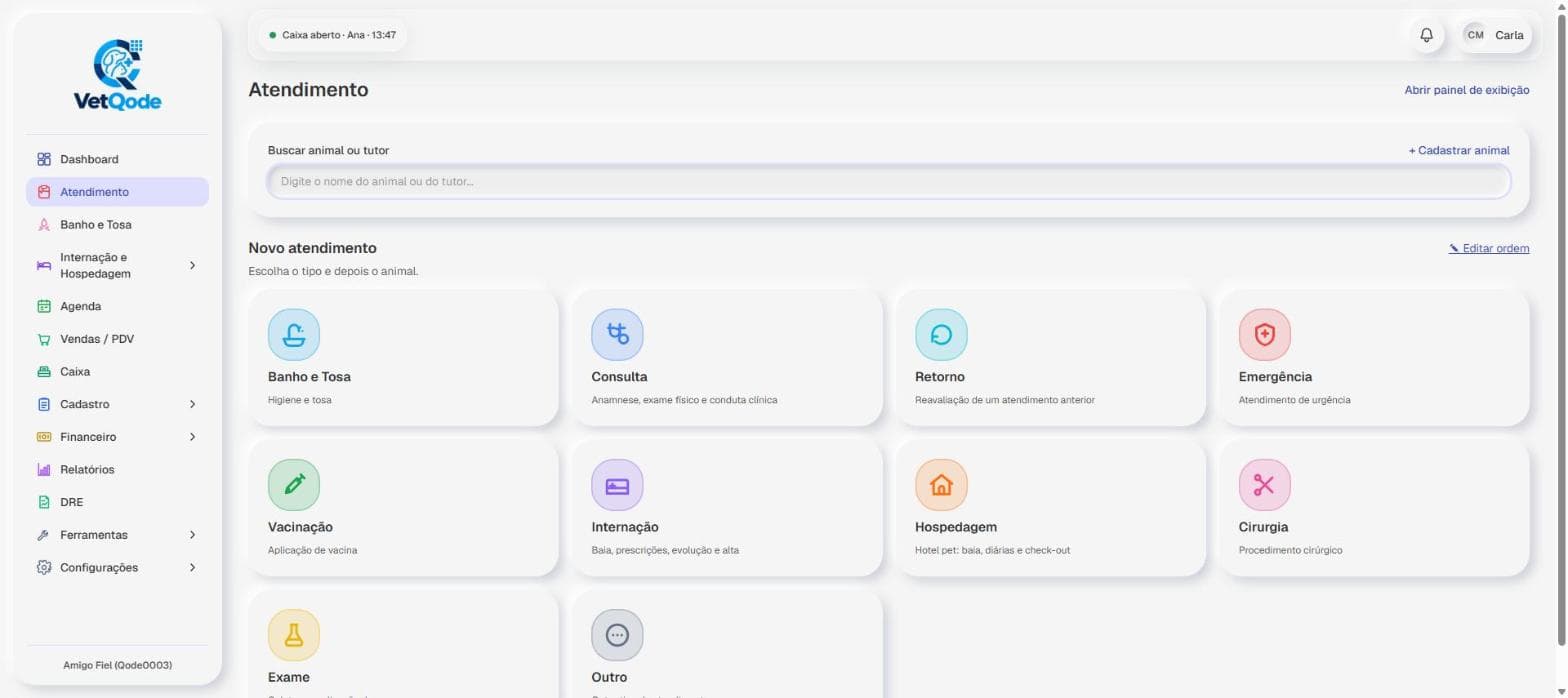Click the Caixa aberto status pill

pos(332,35)
